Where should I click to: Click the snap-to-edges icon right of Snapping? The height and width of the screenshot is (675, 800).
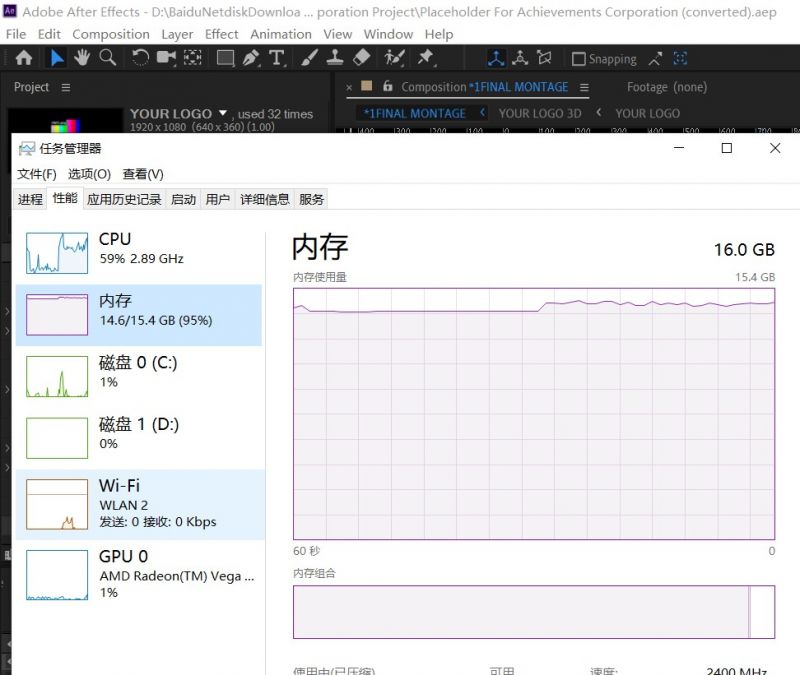pyautogui.click(x=655, y=59)
